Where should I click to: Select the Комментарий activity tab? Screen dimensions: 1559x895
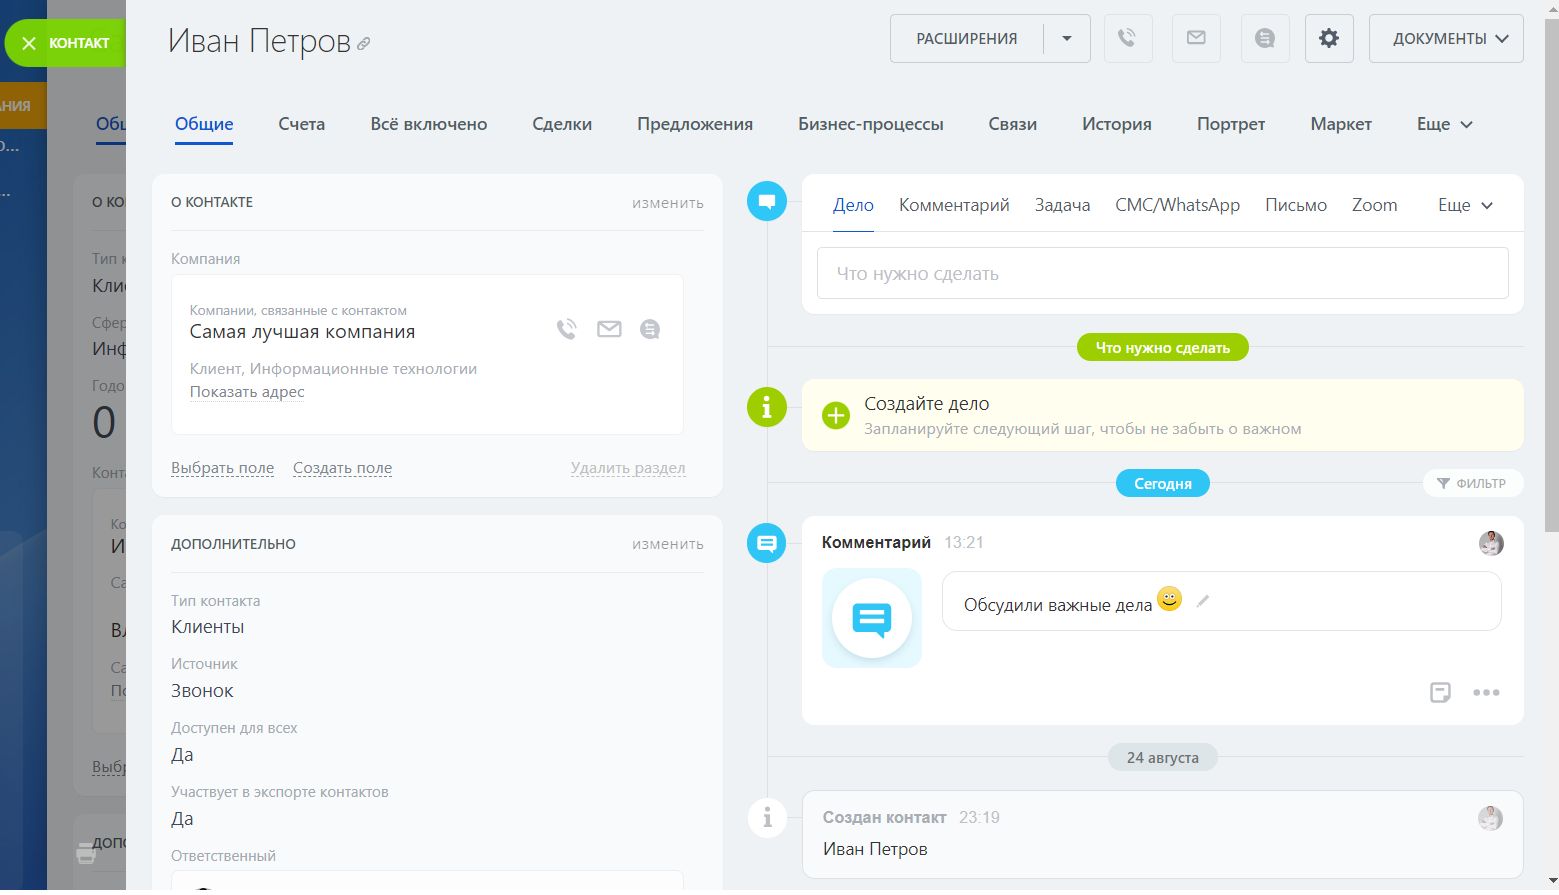coord(954,205)
